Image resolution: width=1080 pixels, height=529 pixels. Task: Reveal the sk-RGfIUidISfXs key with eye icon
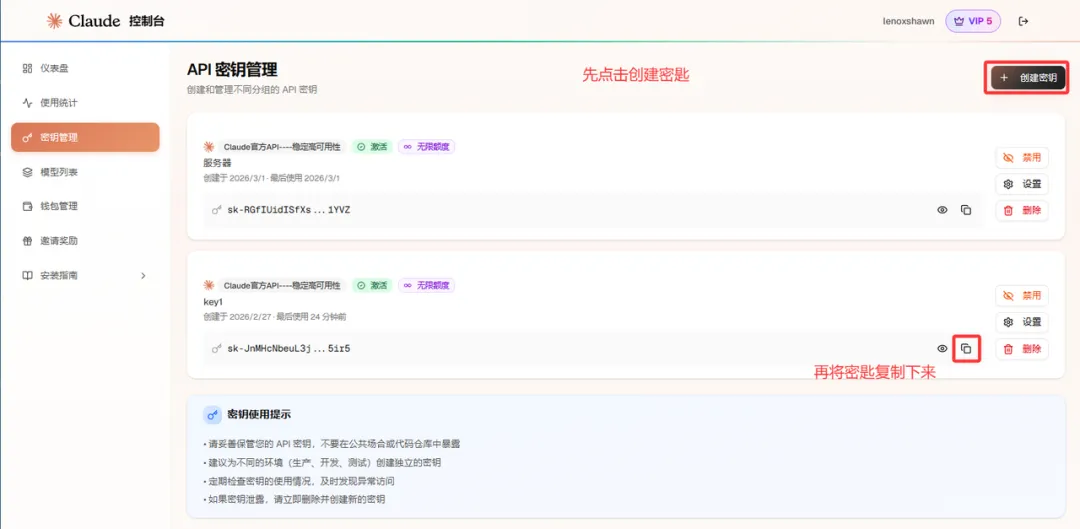pyautogui.click(x=942, y=210)
